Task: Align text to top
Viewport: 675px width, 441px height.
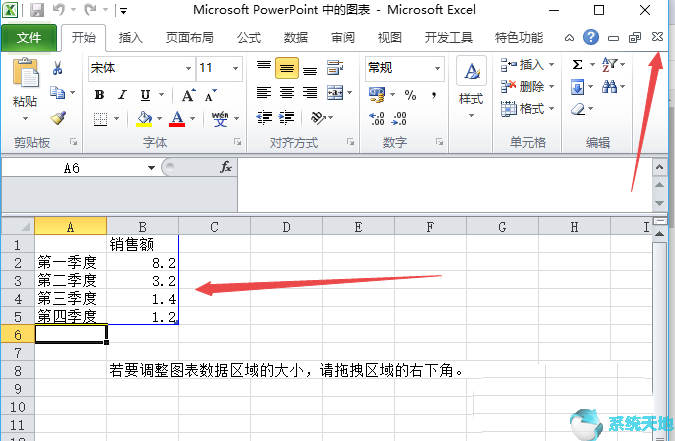Action: [264, 68]
